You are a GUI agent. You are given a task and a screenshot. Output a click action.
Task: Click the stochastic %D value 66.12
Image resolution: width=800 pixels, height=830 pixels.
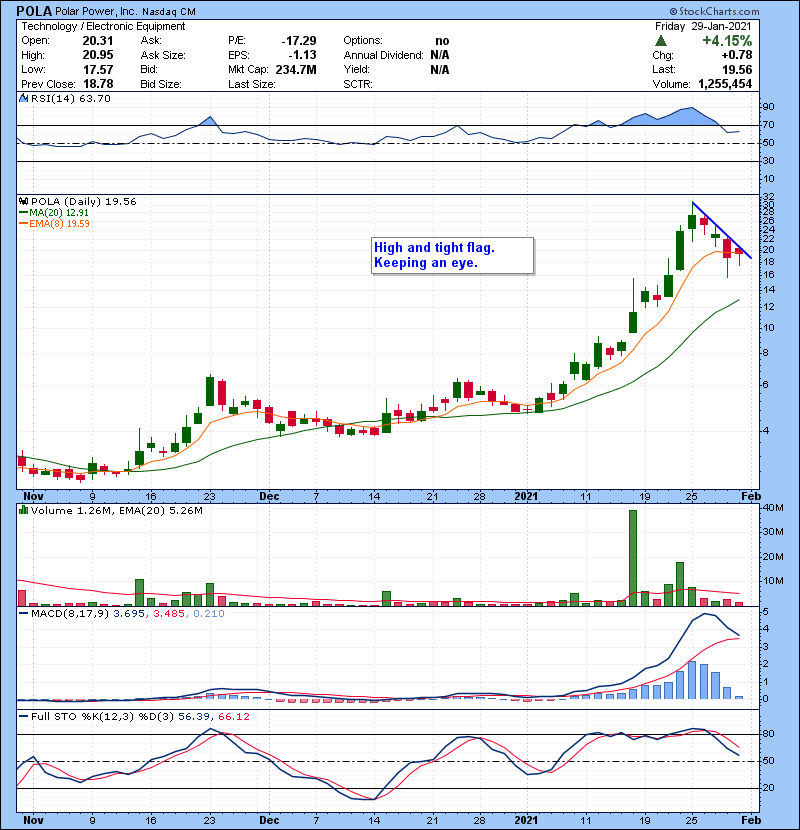click(233, 716)
